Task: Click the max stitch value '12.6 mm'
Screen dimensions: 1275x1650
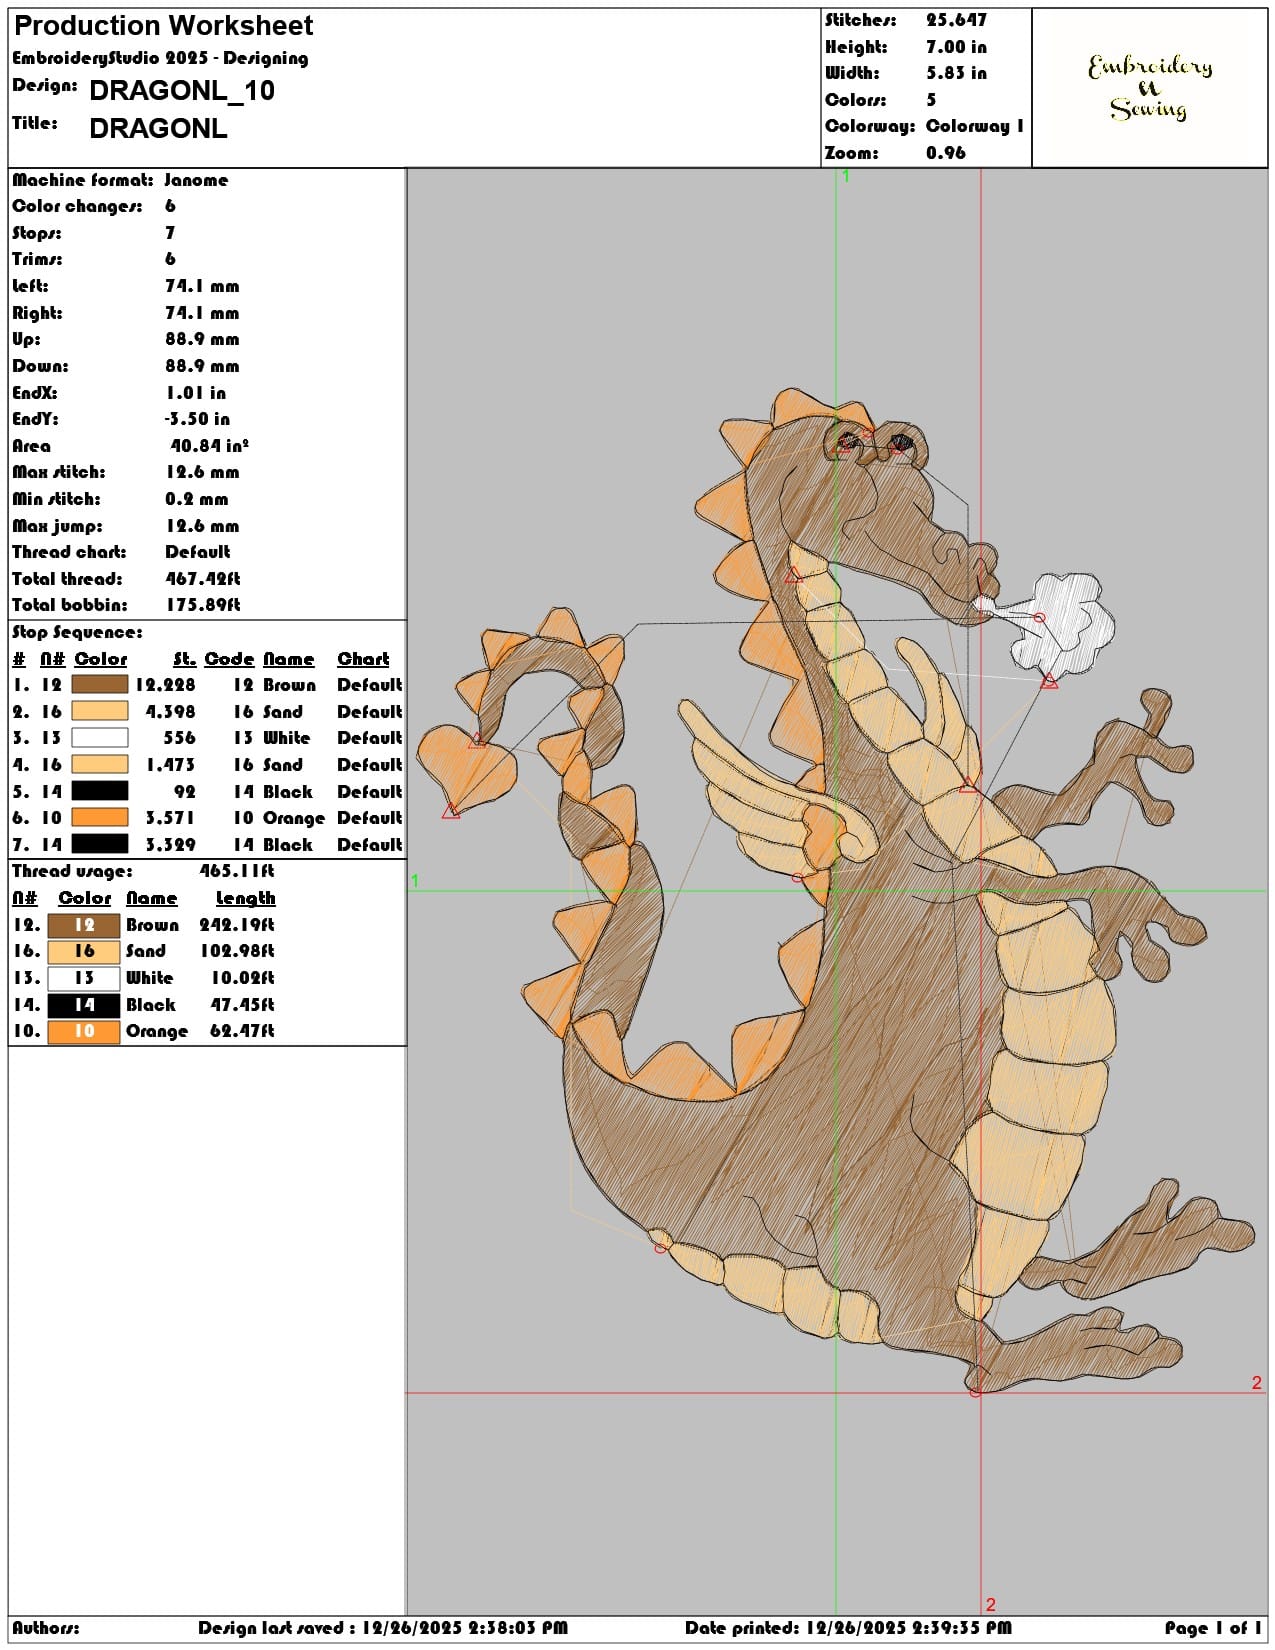Action: (202, 472)
